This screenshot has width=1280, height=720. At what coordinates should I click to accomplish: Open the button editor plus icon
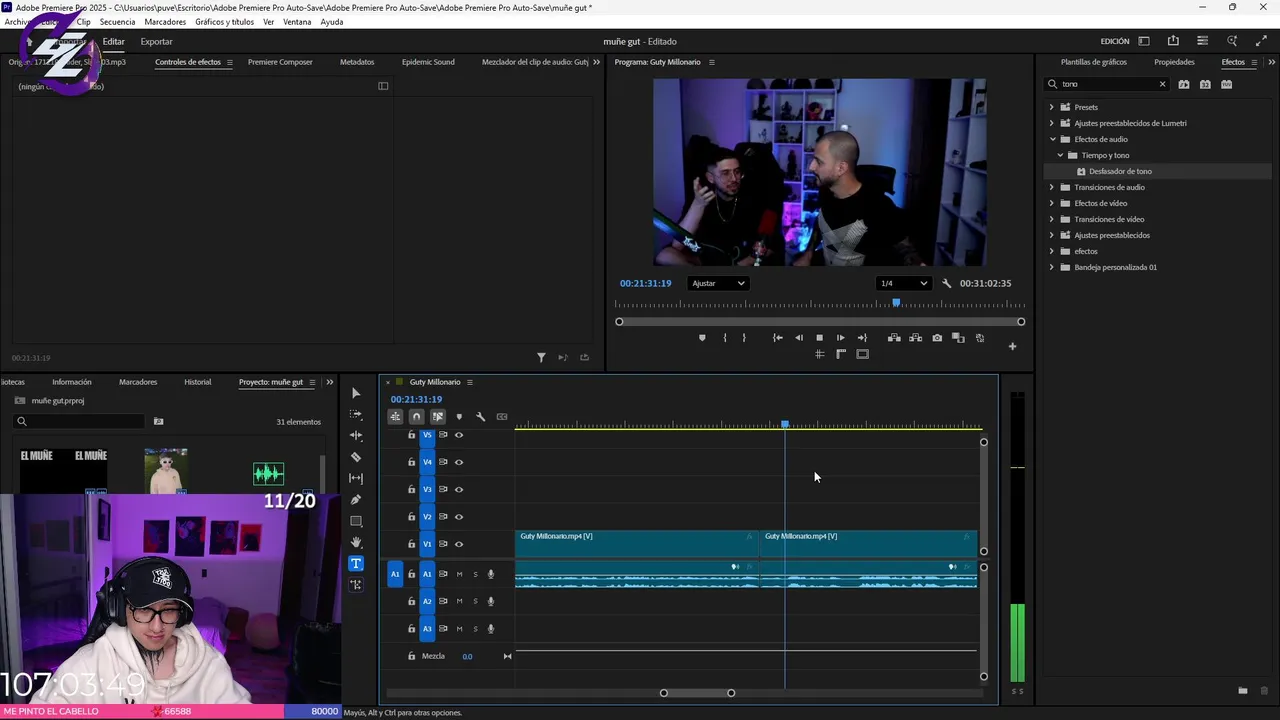1012,346
